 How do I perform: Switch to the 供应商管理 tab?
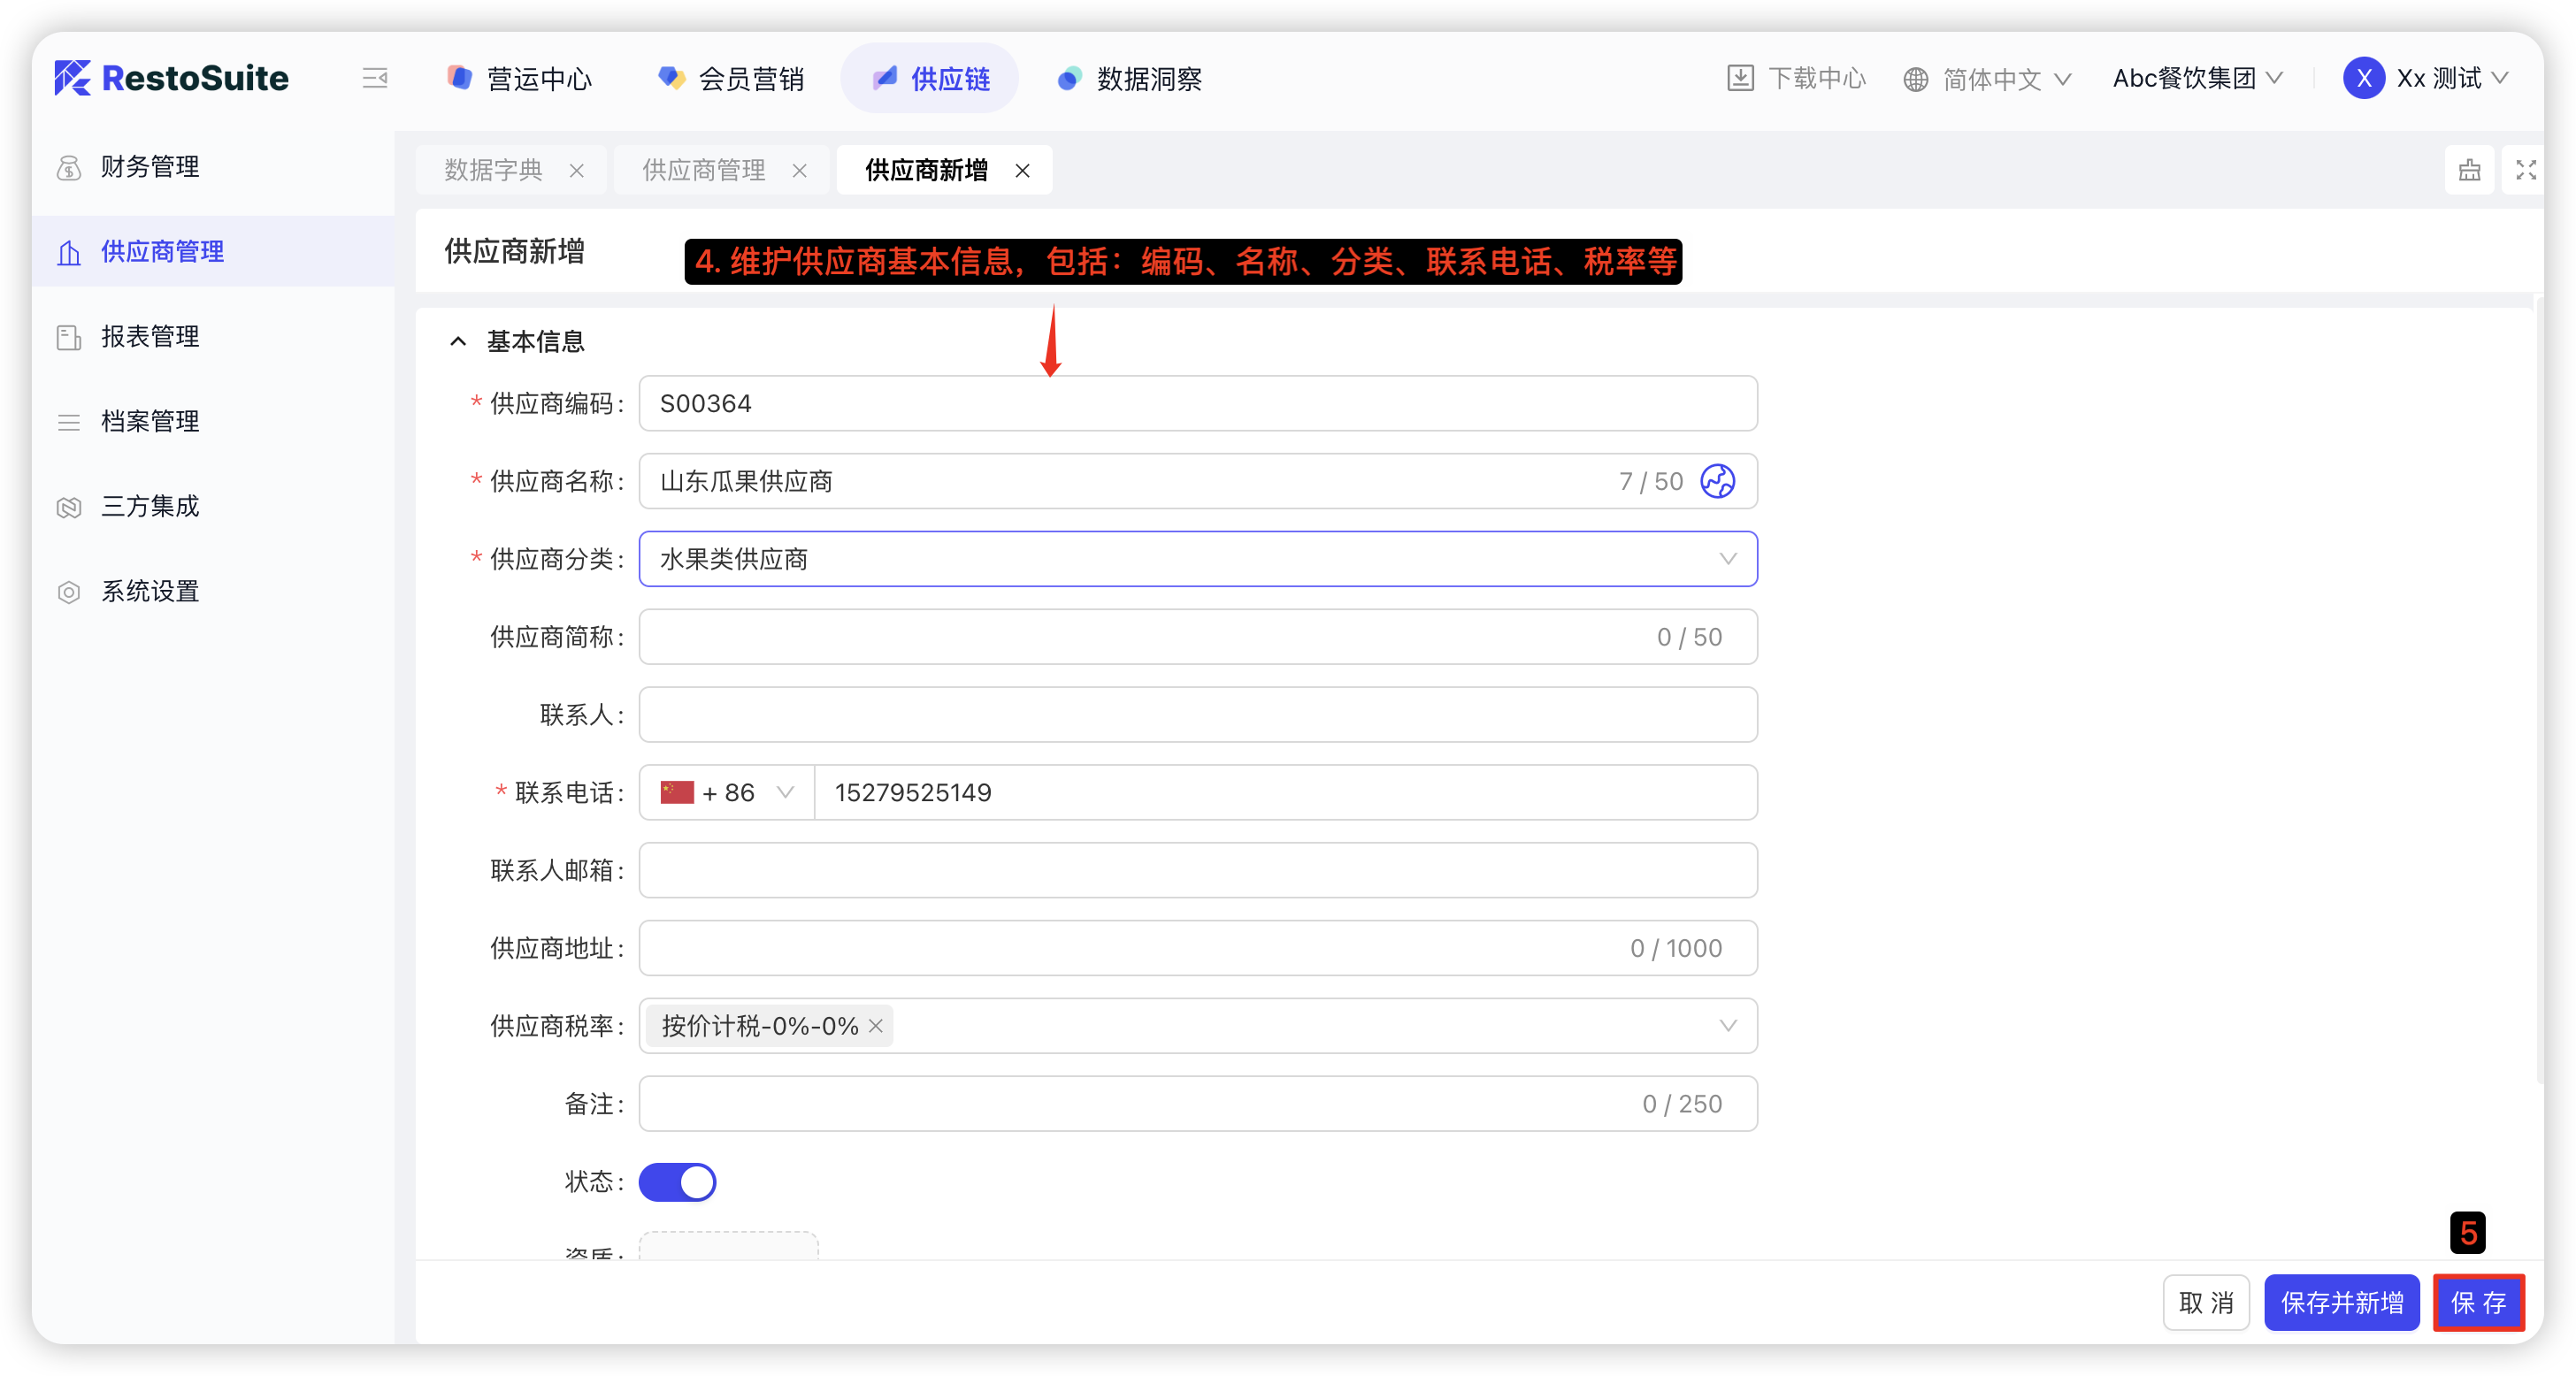(x=703, y=170)
